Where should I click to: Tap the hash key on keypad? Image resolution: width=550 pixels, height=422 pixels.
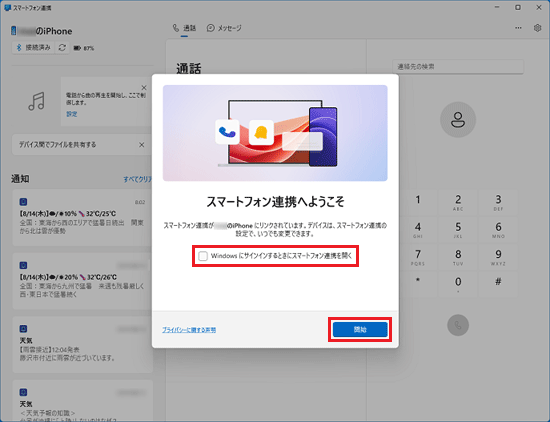tap(498, 284)
